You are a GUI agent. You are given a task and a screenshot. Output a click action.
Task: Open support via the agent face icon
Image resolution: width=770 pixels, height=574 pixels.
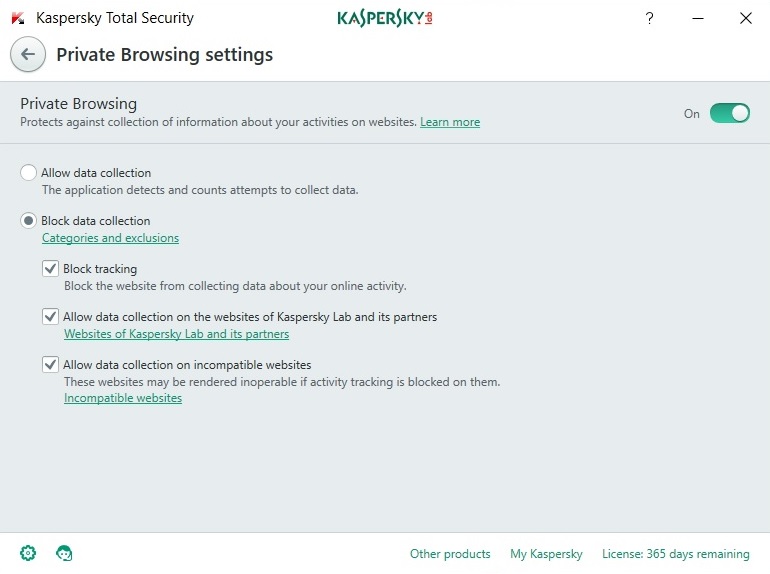pyautogui.click(x=64, y=553)
